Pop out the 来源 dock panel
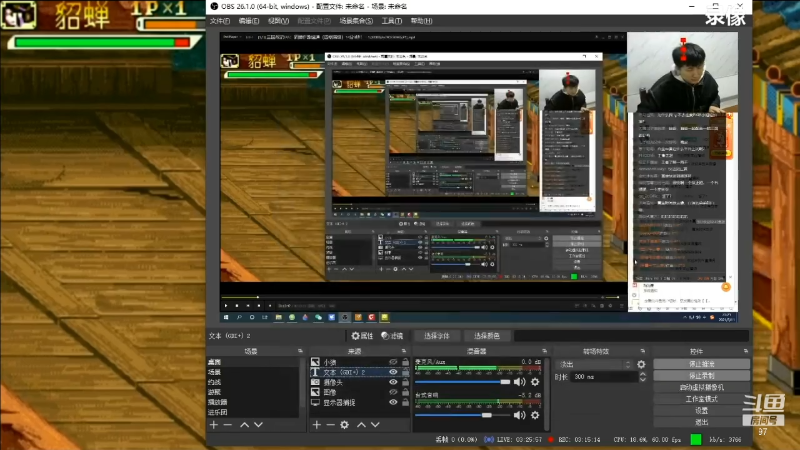This screenshot has width=800, height=450. pos(404,351)
